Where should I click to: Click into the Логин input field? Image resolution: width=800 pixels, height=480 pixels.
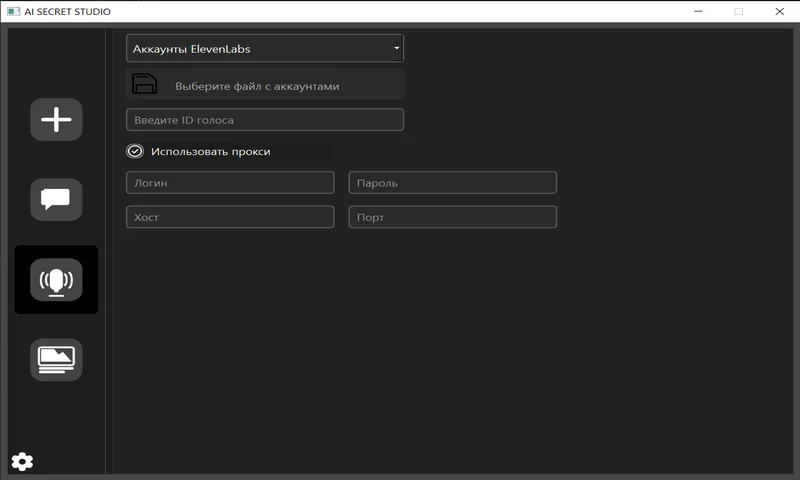click(230, 183)
